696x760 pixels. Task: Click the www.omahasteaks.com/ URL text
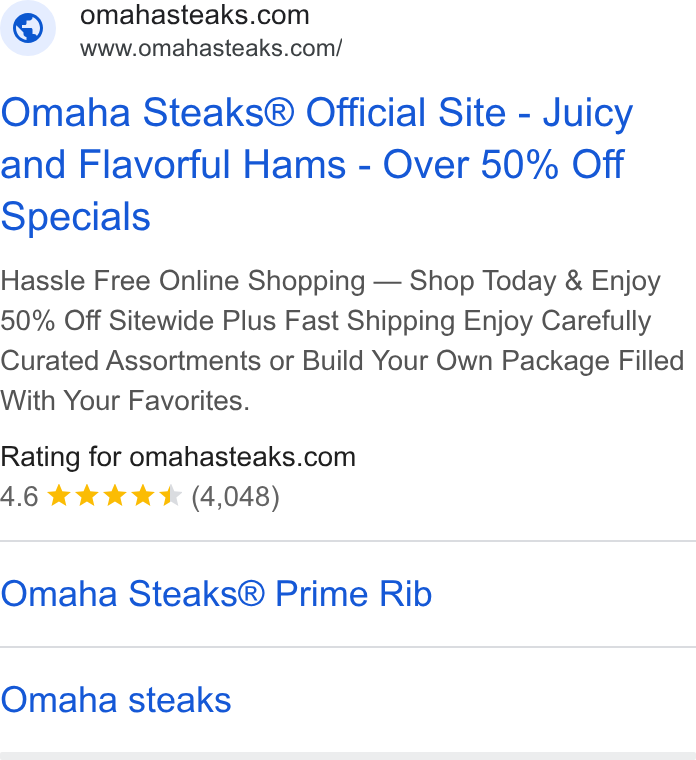pos(211,48)
